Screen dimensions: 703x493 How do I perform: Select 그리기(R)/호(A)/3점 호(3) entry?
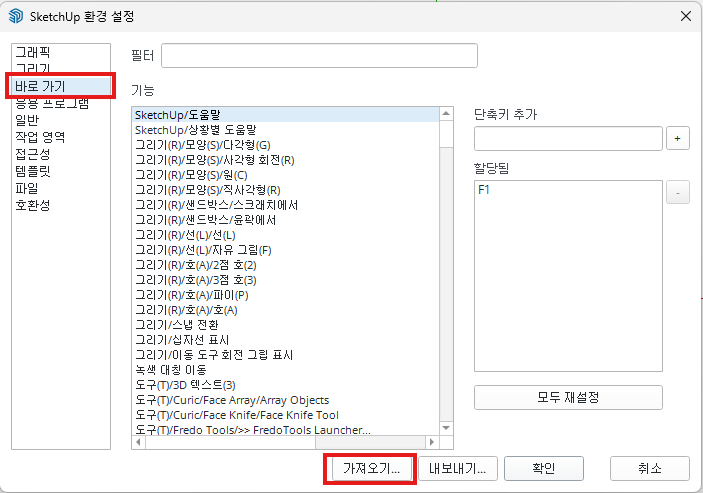tap(286, 280)
